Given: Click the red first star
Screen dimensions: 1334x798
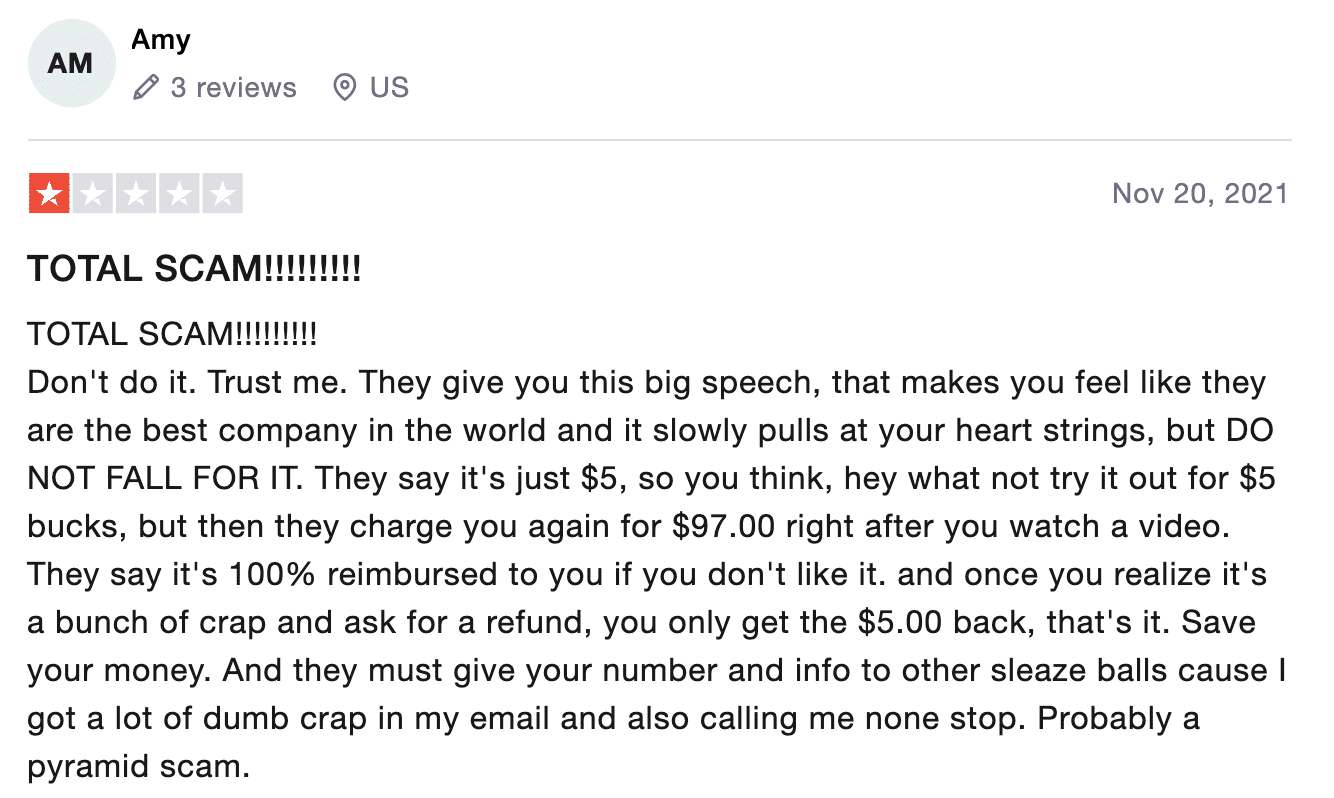Looking at the screenshot, I should (49, 193).
